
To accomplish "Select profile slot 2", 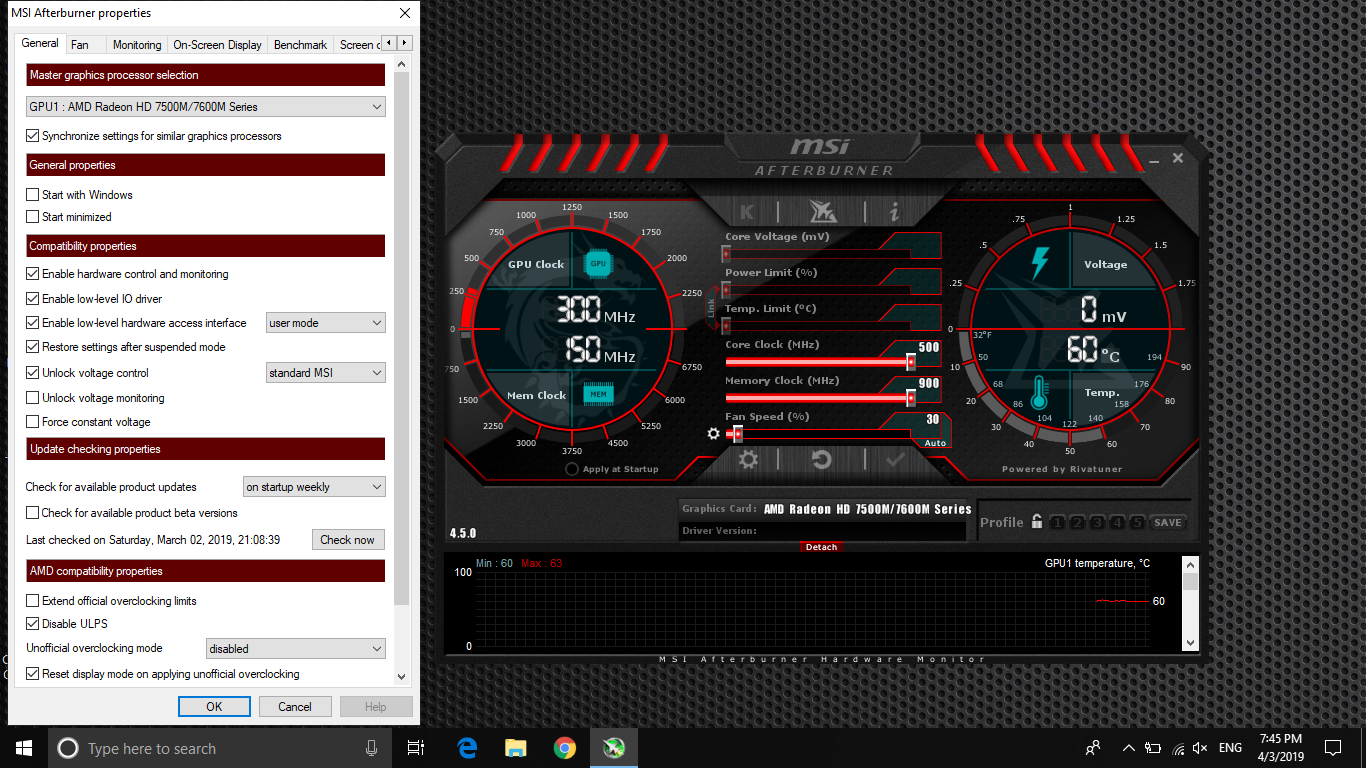I will coord(1078,522).
